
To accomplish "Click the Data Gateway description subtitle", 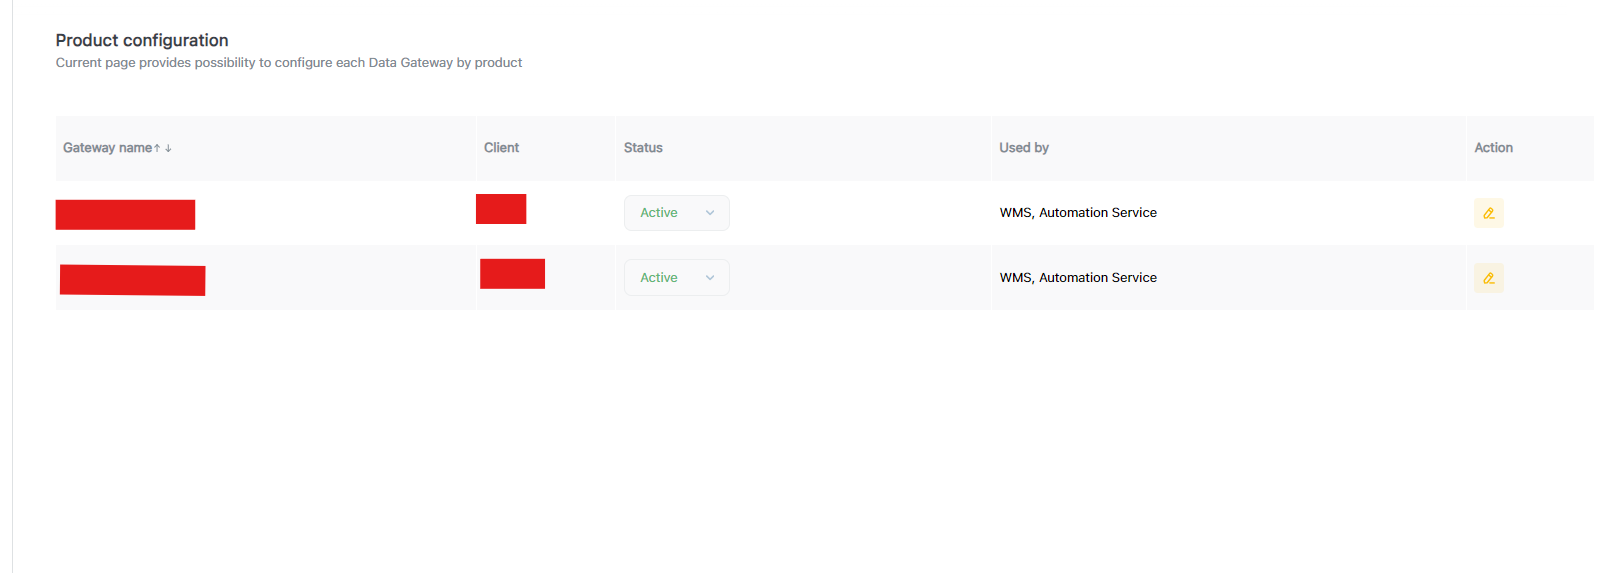I will click(289, 63).
